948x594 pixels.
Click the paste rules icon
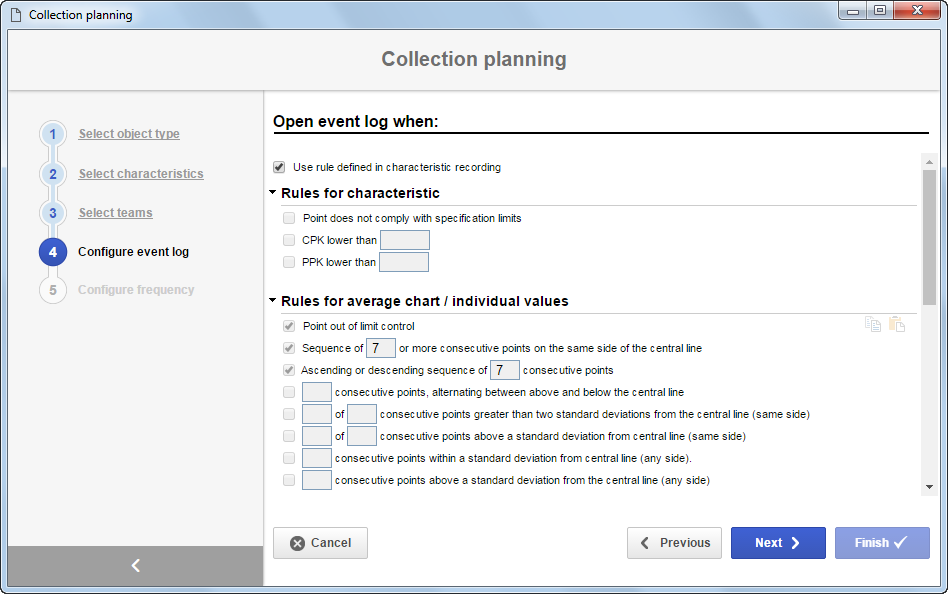coord(897,324)
